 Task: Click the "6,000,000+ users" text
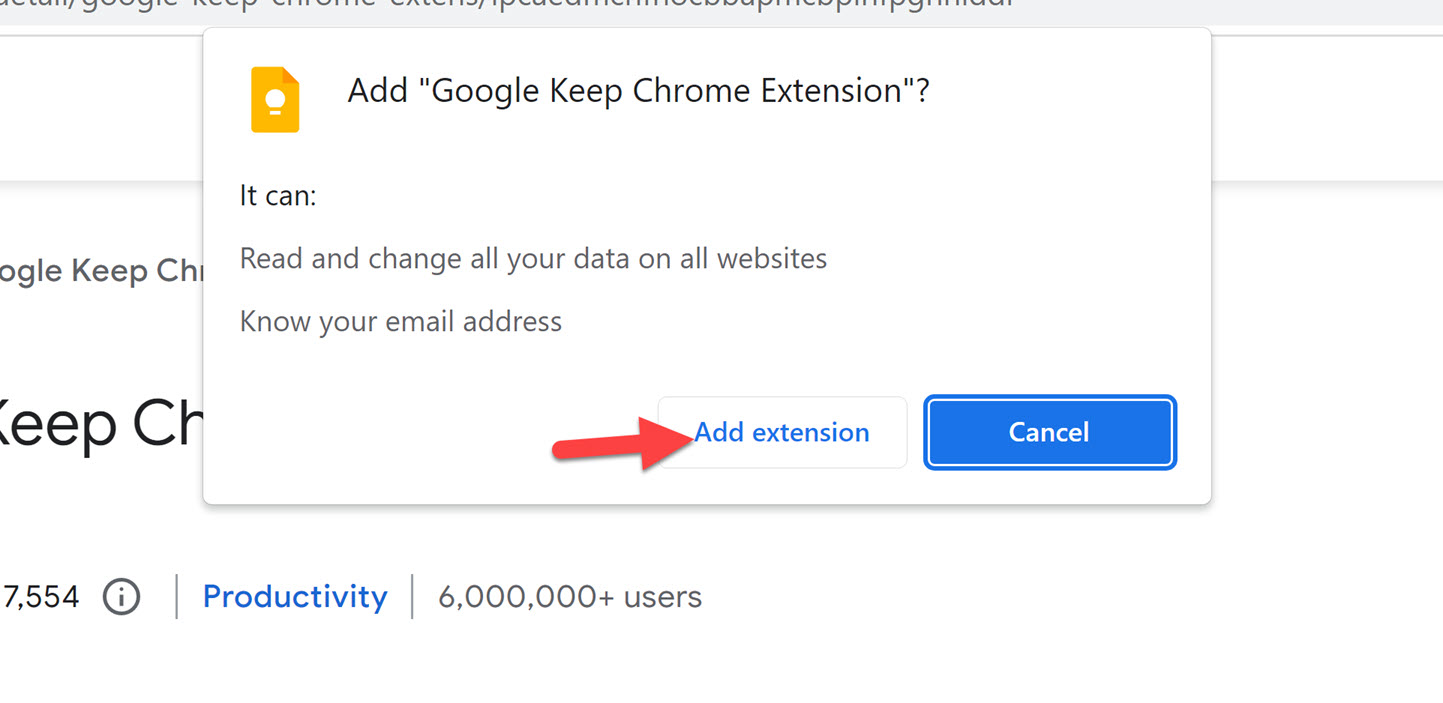pyautogui.click(x=570, y=597)
